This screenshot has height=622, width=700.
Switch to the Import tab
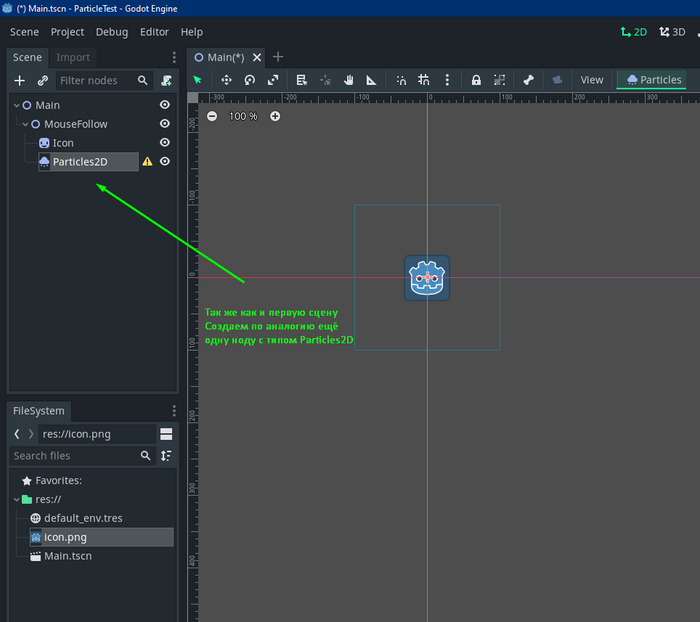(x=73, y=57)
